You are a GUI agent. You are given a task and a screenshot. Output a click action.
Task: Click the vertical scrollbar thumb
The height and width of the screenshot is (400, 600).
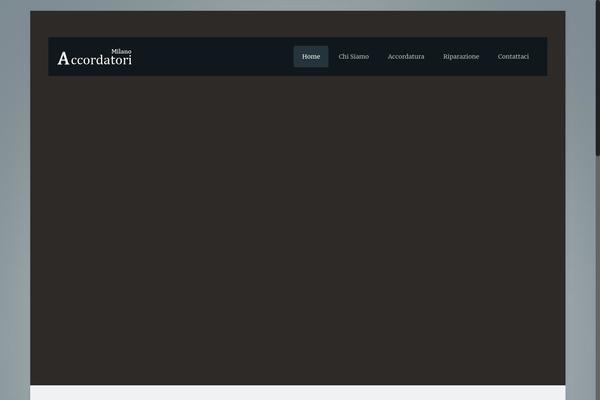(x=597, y=80)
